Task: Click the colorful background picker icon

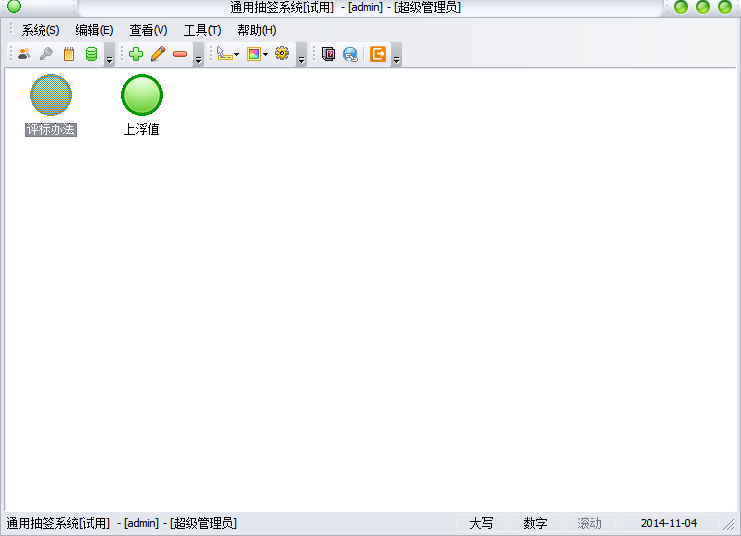Action: click(254, 54)
